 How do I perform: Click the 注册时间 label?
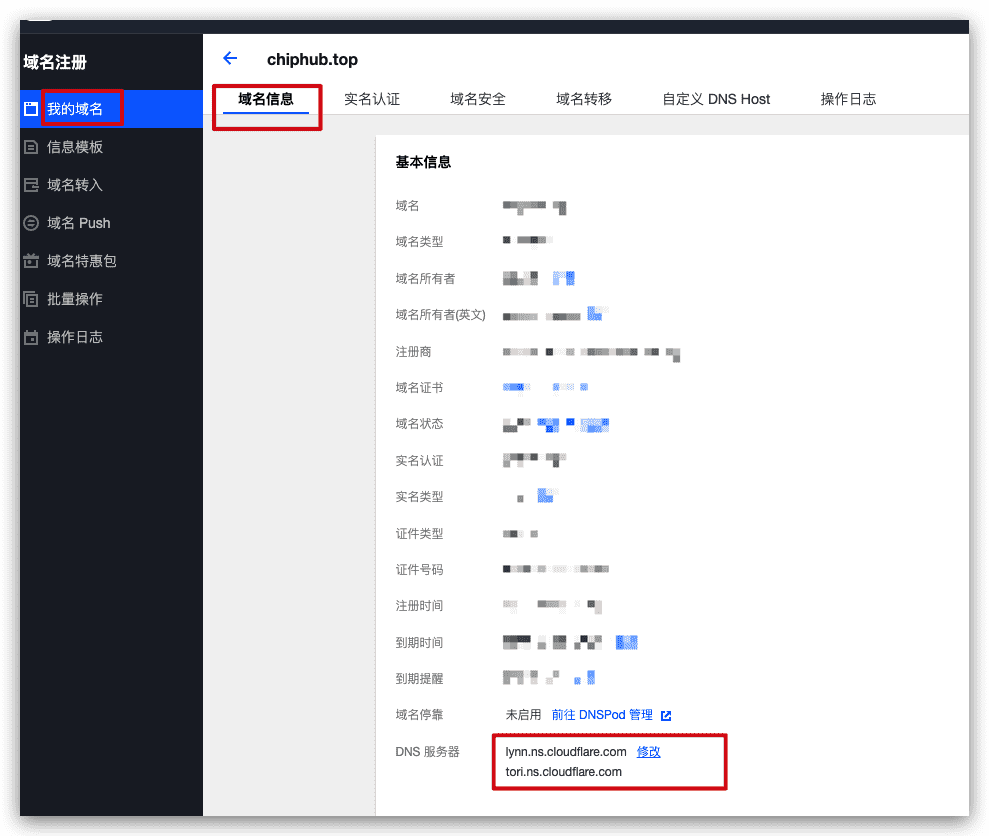419,606
